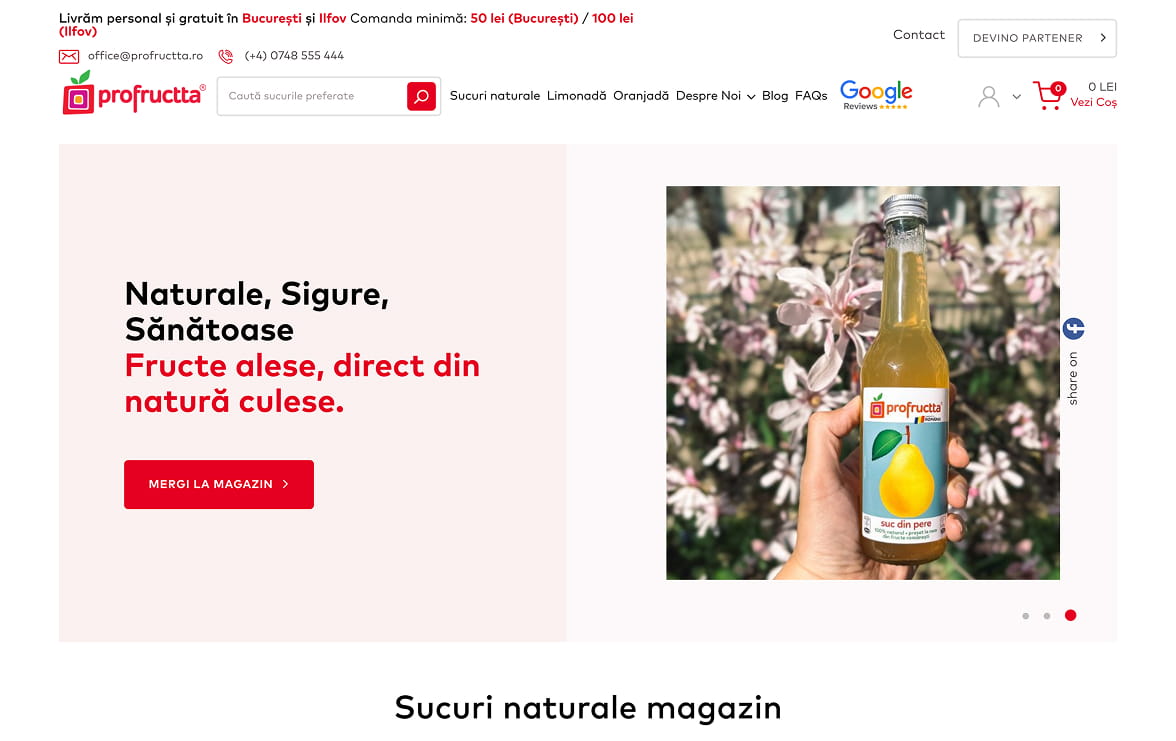
Task: Select the active red carousel dot
Action: [1070, 615]
